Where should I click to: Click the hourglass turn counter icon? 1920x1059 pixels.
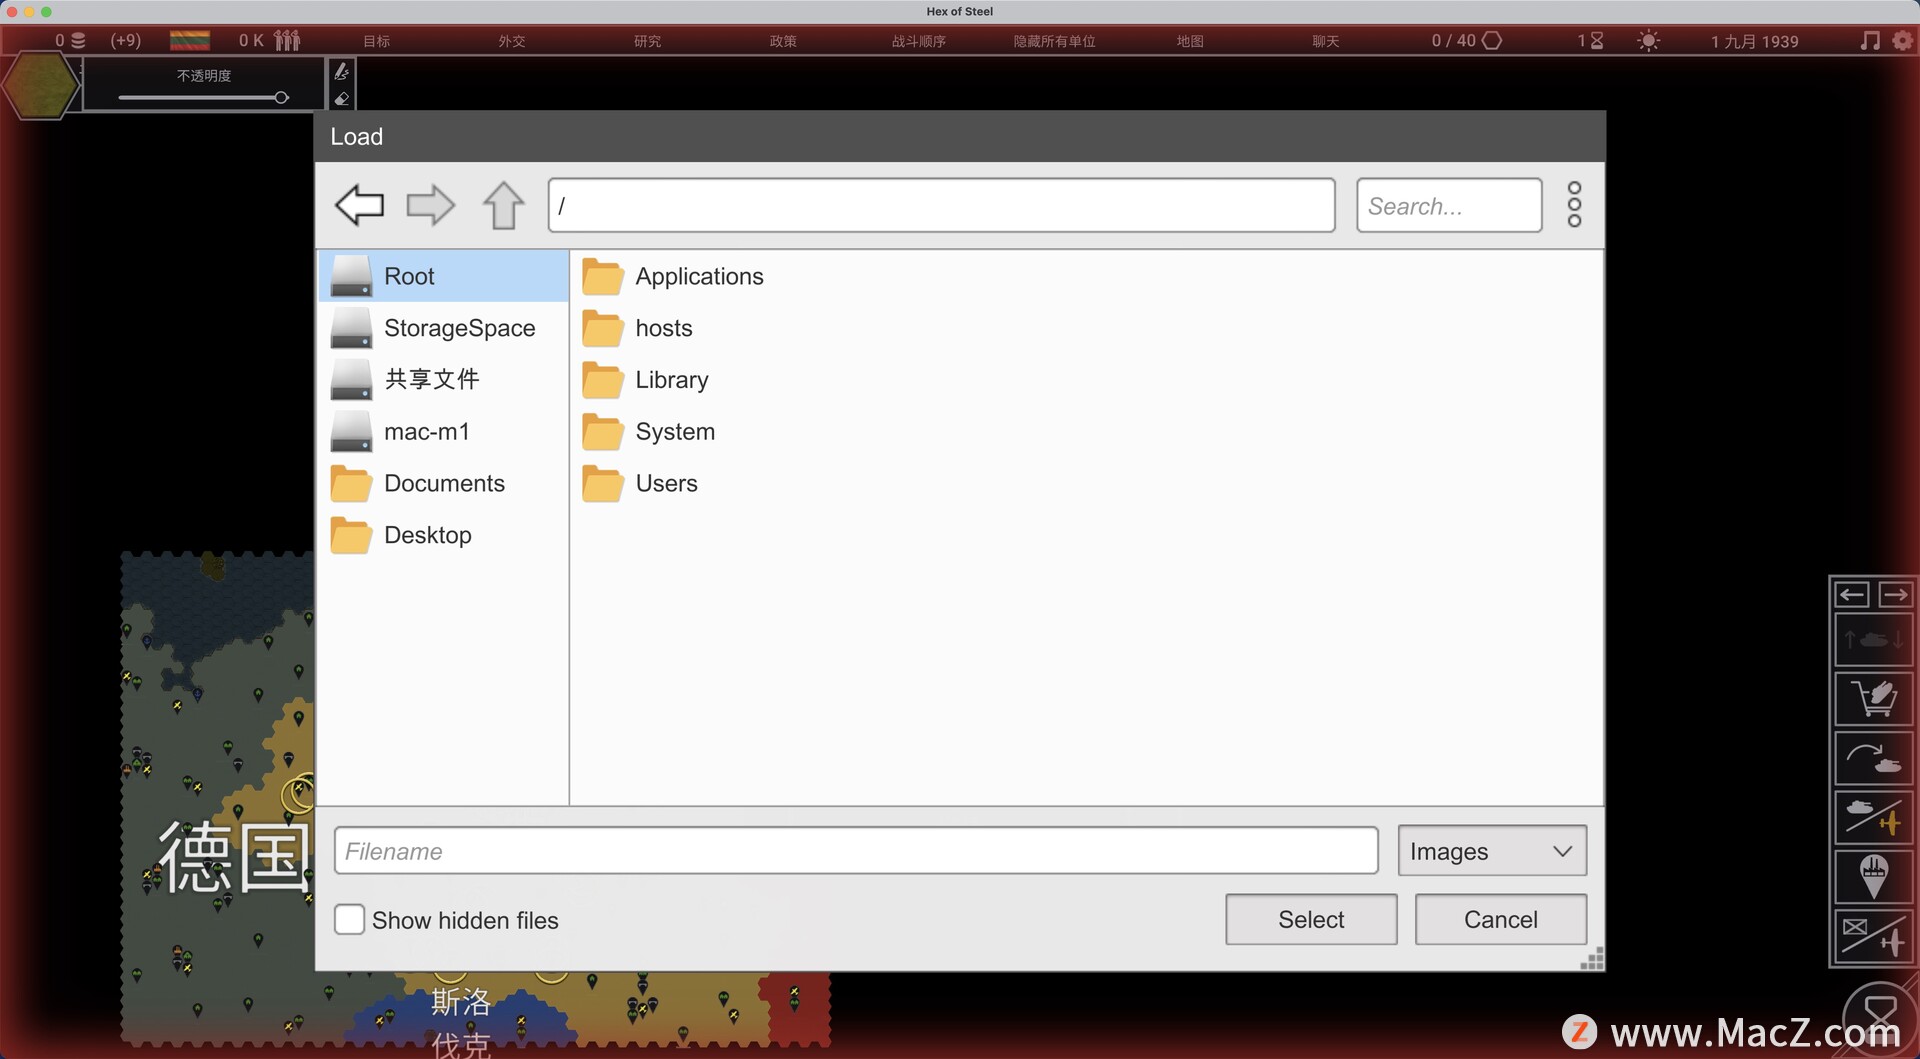tap(1597, 41)
